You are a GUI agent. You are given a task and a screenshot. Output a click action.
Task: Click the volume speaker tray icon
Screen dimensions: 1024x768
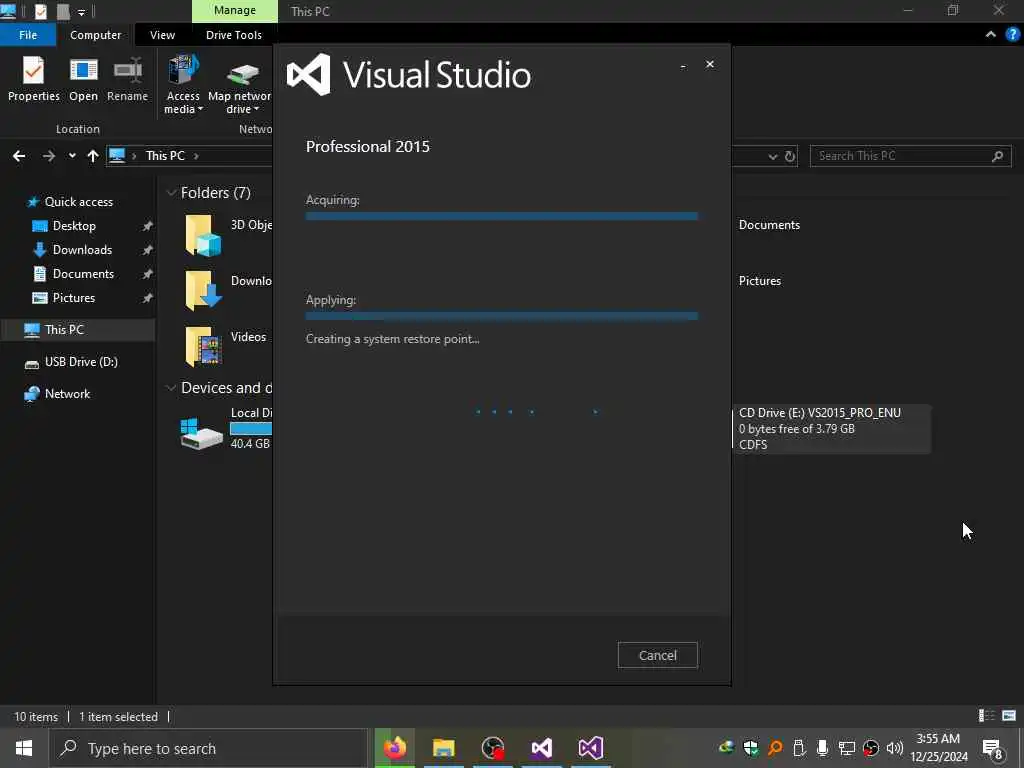coord(895,748)
